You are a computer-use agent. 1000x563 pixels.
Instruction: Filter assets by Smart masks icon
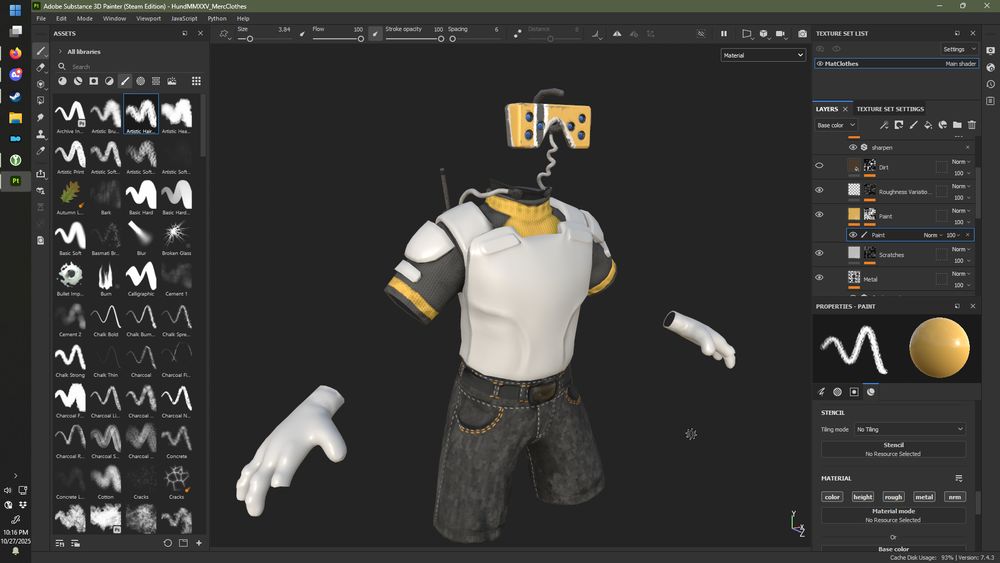click(x=94, y=81)
